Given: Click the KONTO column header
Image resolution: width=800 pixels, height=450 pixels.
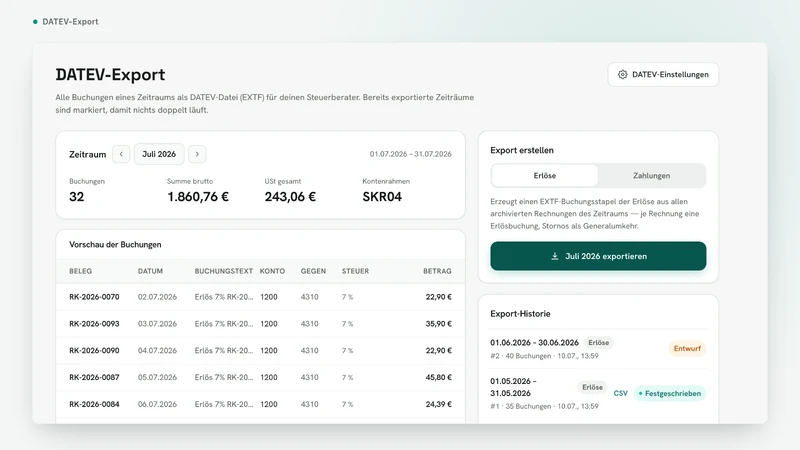Looking at the screenshot, I should coord(272,271).
